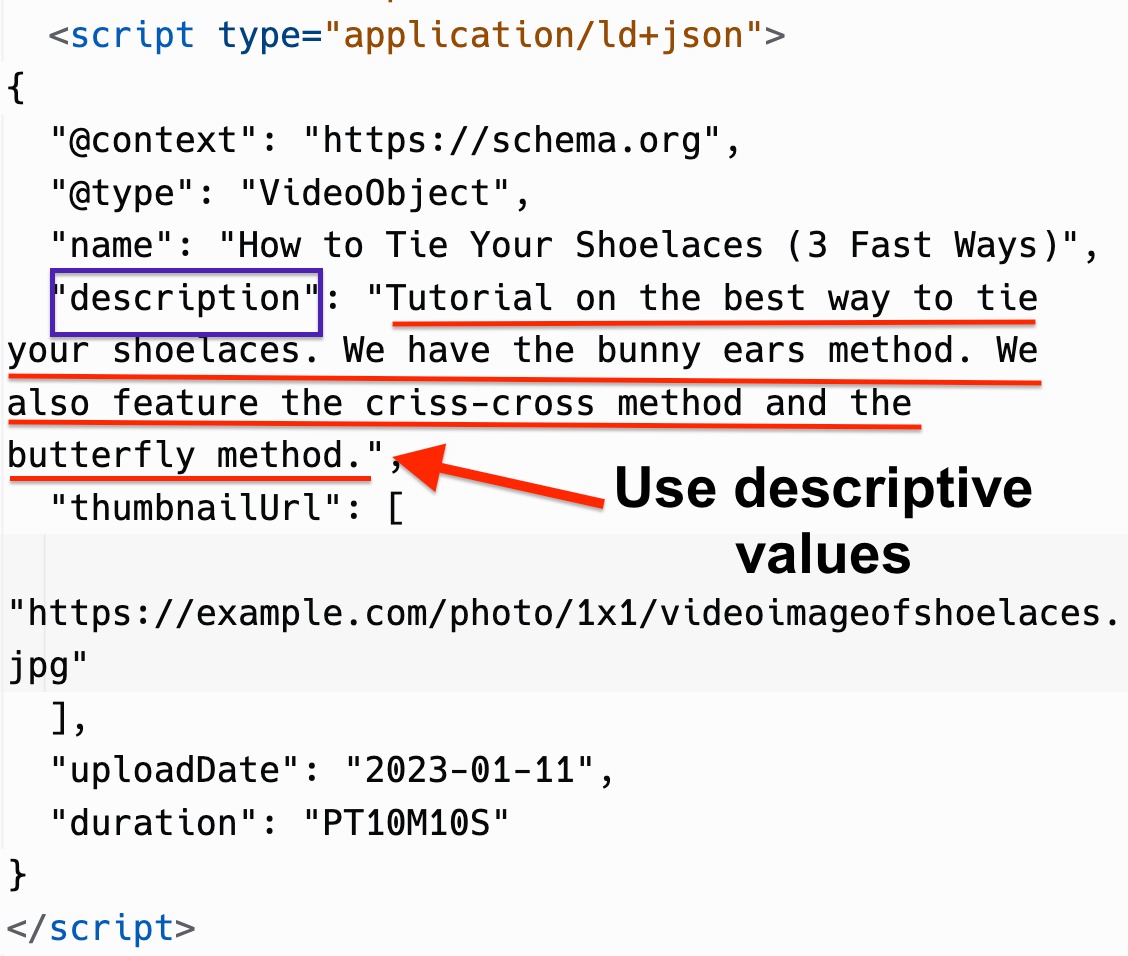The height and width of the screenshot is (956, 1128).
Task: Click the name property key
Action: pyautogui.click(x=105, y=244)
